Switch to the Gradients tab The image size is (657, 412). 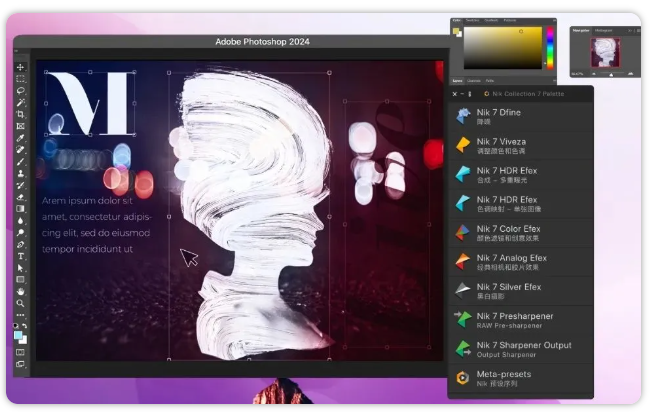coord(491,20)
